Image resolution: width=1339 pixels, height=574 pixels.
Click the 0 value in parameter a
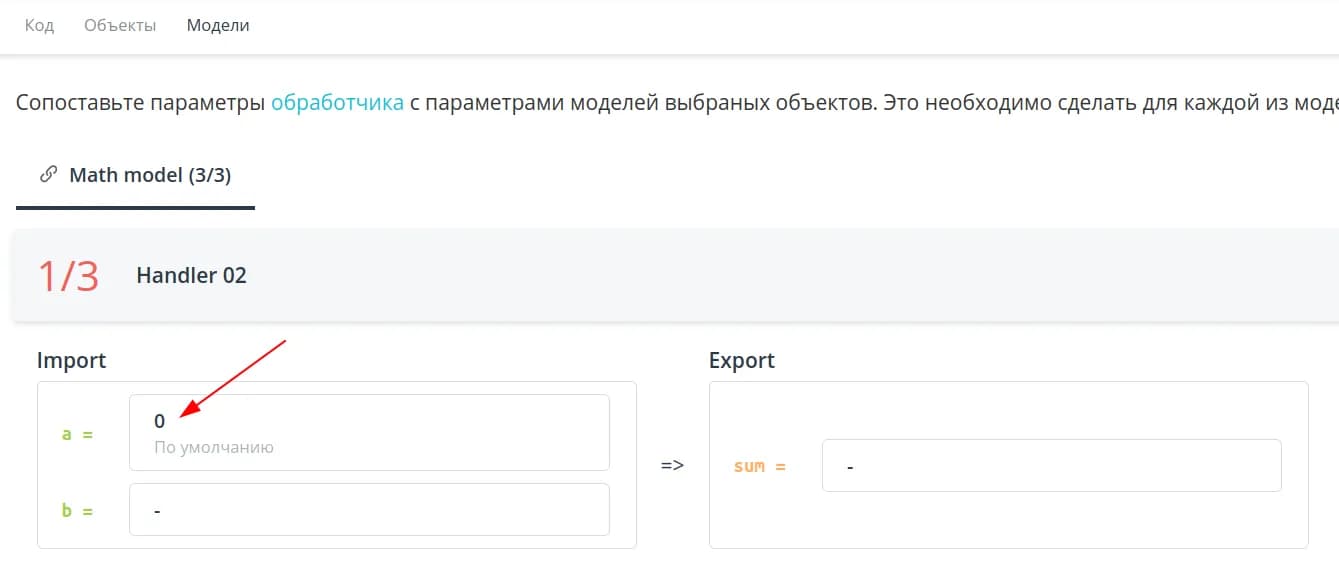tap(160, 422)
